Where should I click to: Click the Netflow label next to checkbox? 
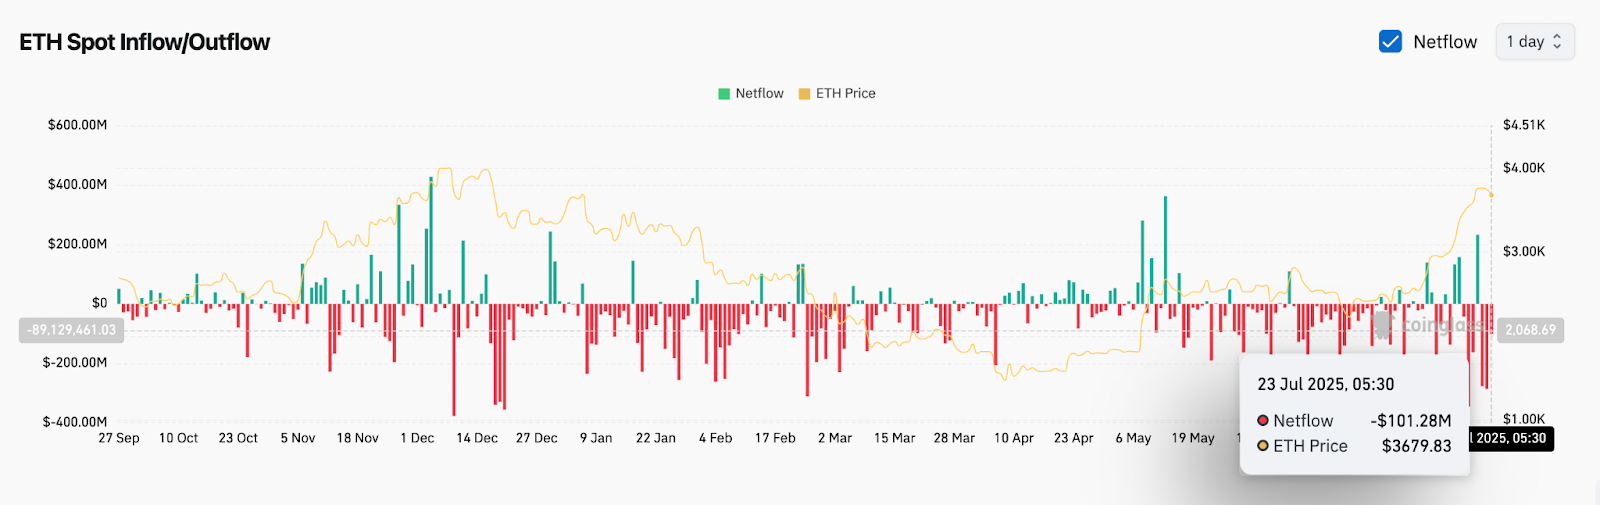(1445, 41)
